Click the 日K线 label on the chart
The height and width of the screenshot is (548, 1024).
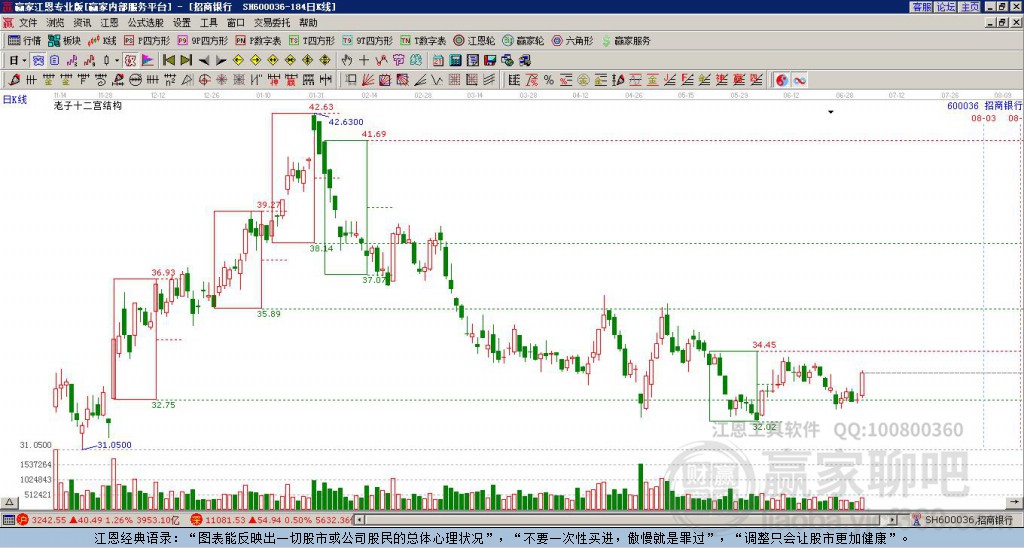point(14,100)
